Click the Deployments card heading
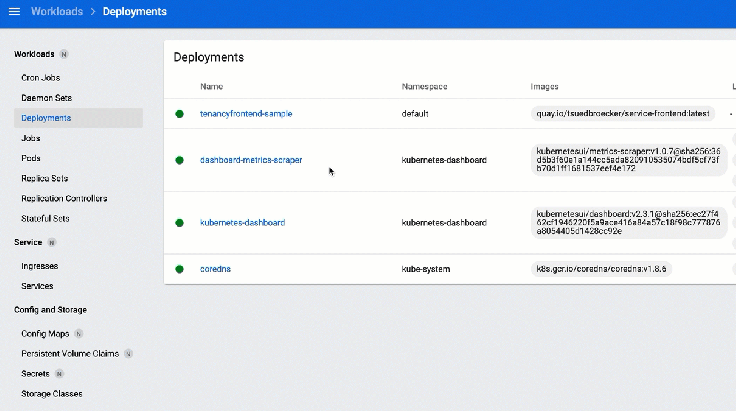The image size is (736, 411). point(209,57)
